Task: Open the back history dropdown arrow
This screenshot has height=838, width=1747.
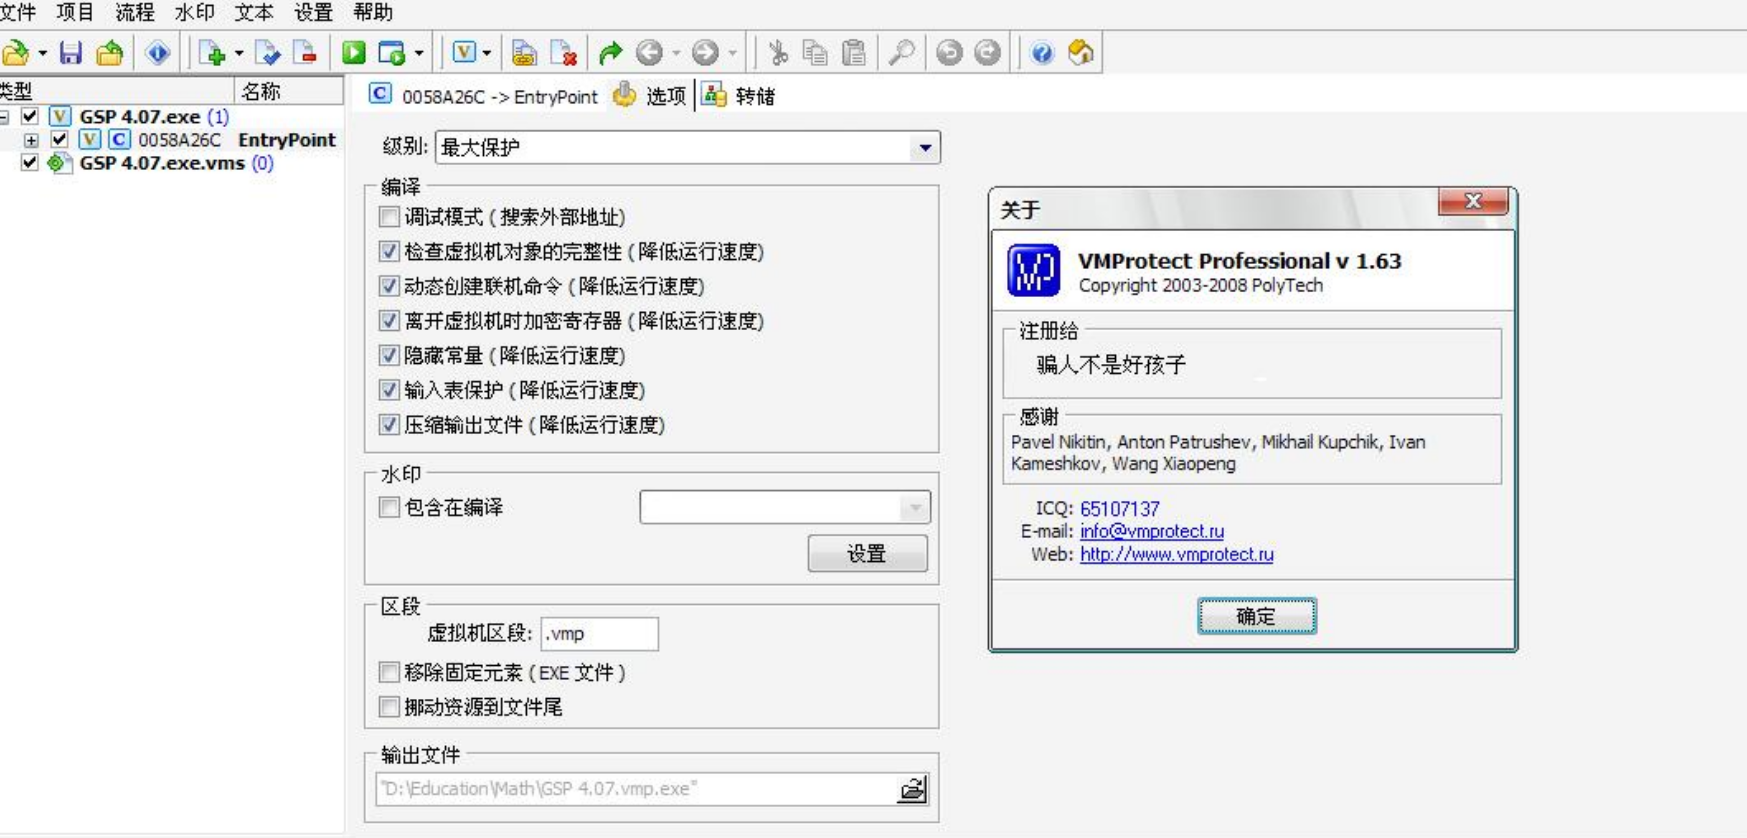Action: click(x=676, y=53)
